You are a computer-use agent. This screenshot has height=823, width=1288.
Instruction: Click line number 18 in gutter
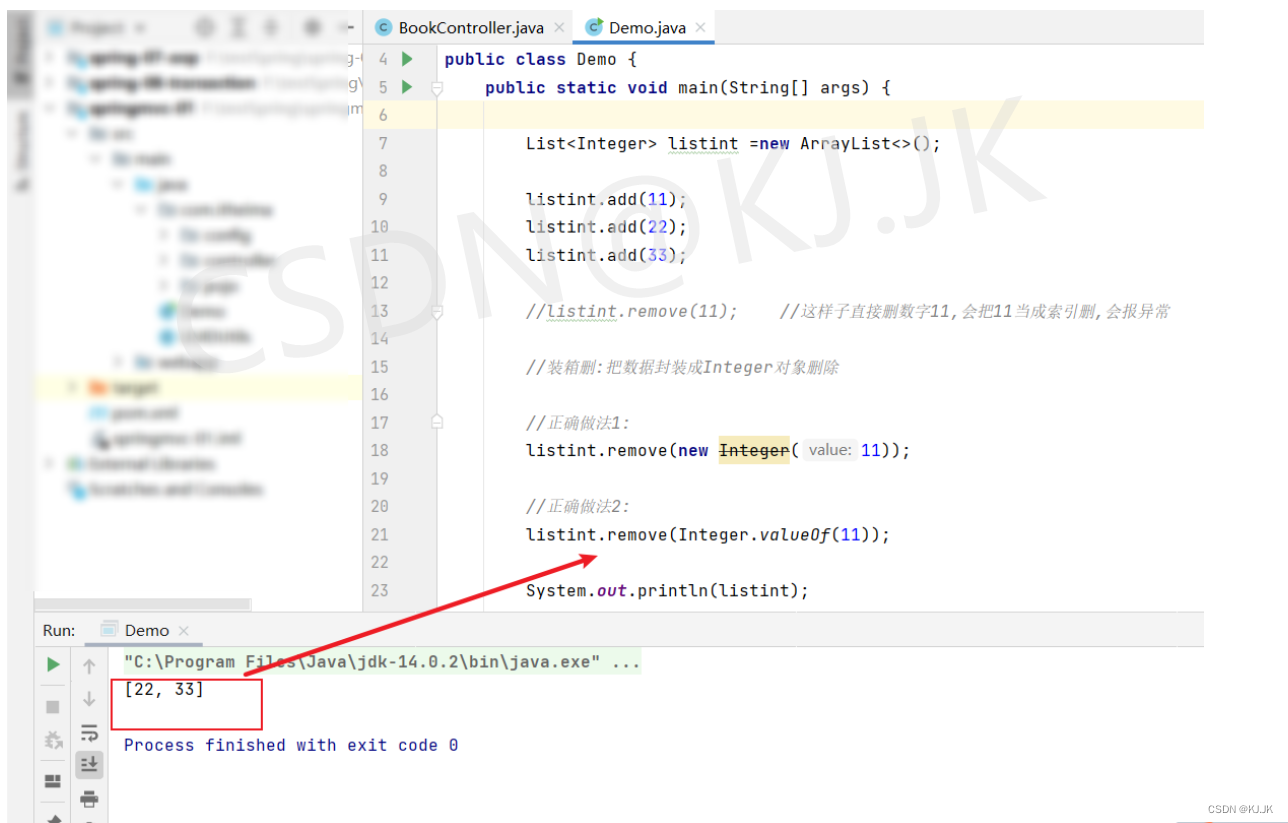click(x=379, y=451)
